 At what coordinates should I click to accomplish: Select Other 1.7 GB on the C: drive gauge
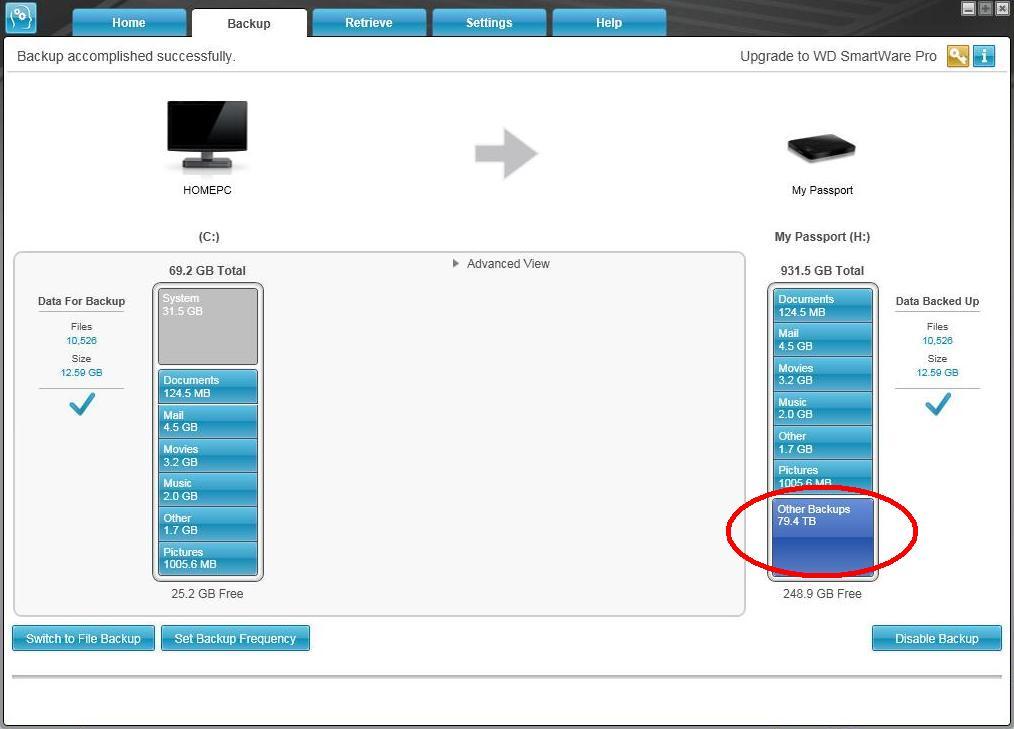tap(208, 524)
